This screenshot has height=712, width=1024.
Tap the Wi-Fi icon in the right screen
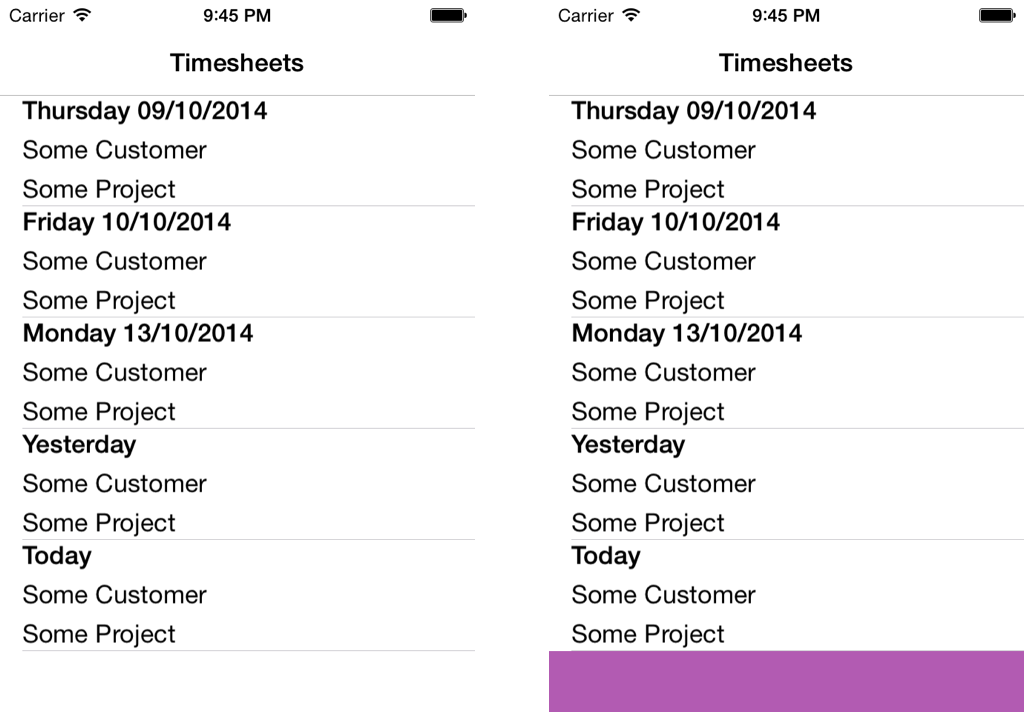(631, 15)
